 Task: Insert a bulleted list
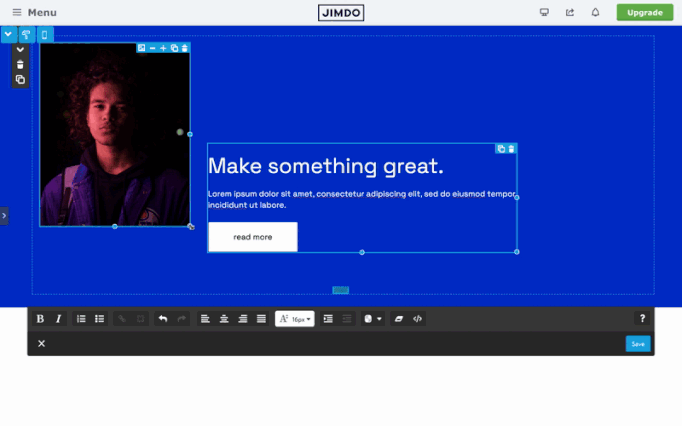click(x=100, y=319)
